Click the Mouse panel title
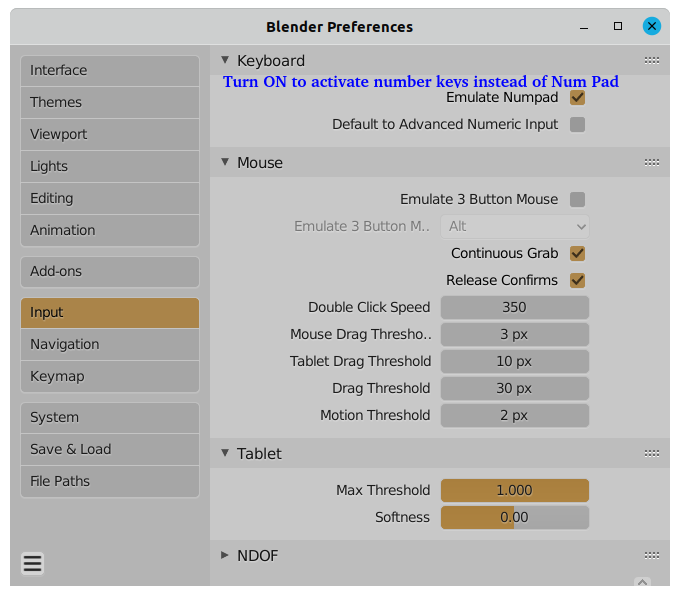The height and width of the screenshot is (596, 680). 259,163
